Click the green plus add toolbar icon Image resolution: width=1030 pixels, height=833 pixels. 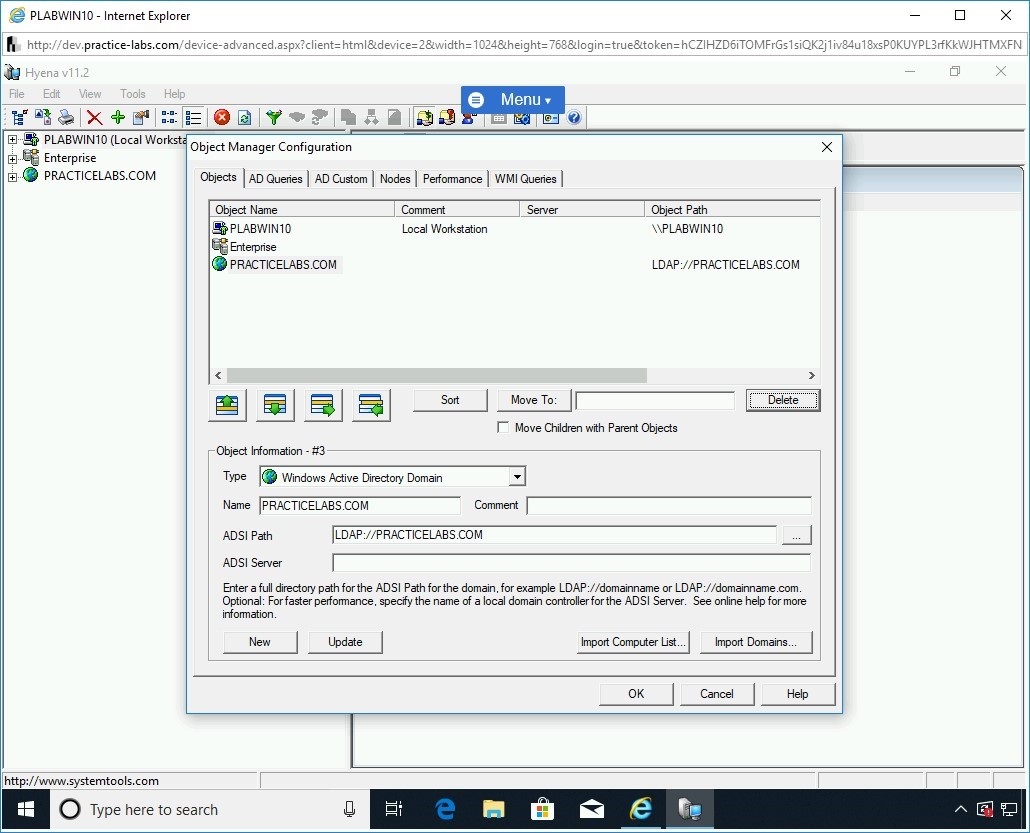click(x=118, y=118)
